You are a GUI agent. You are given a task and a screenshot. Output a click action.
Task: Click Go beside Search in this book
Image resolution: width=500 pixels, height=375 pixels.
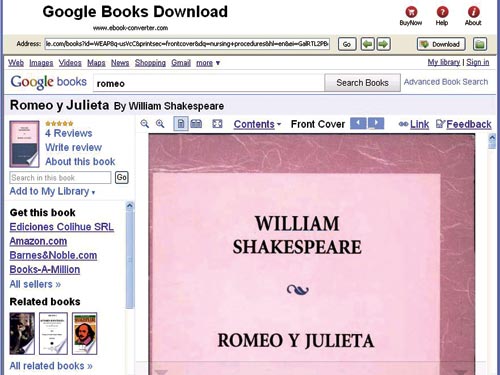[122, 177]
